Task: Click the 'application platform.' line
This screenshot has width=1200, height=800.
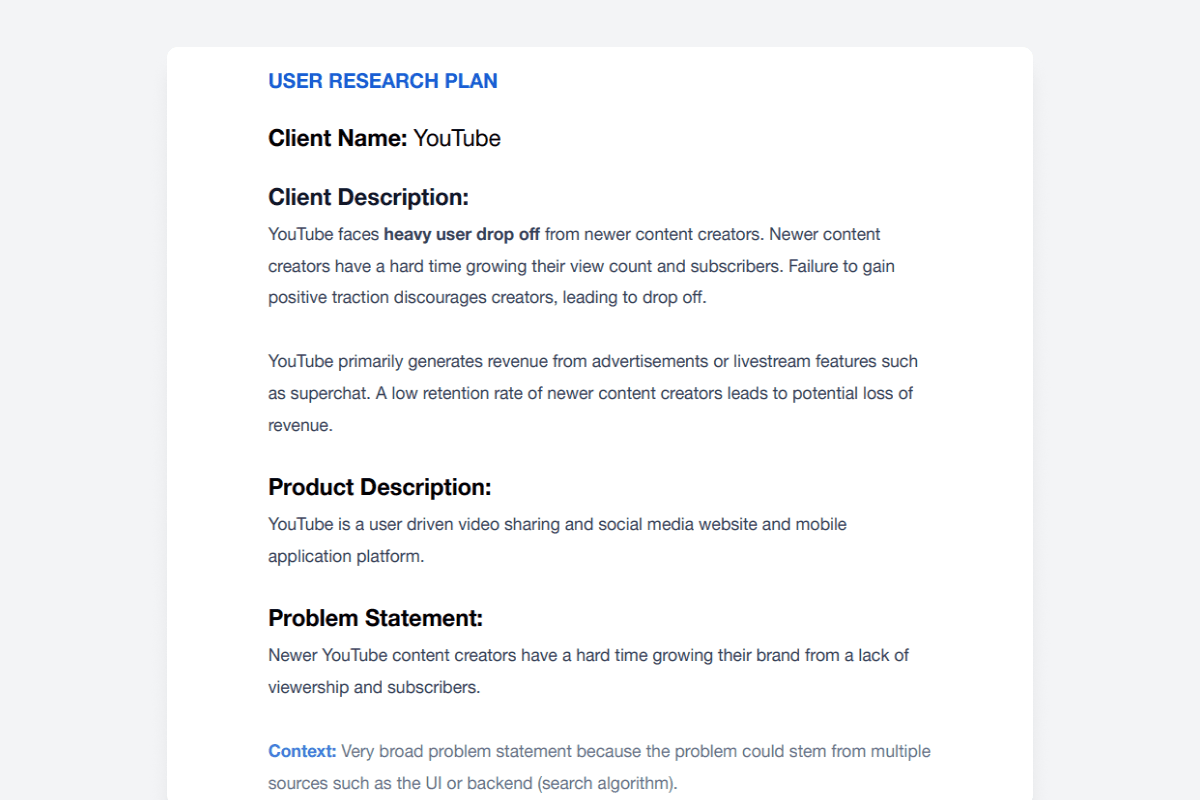Action: coord(346,556)
